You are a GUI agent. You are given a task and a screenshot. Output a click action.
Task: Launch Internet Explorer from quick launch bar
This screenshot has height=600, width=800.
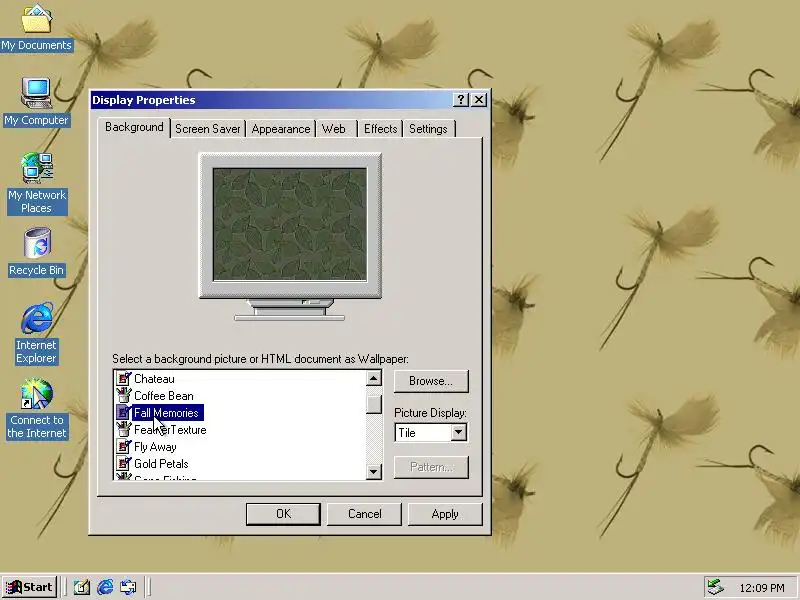[105, 587]
